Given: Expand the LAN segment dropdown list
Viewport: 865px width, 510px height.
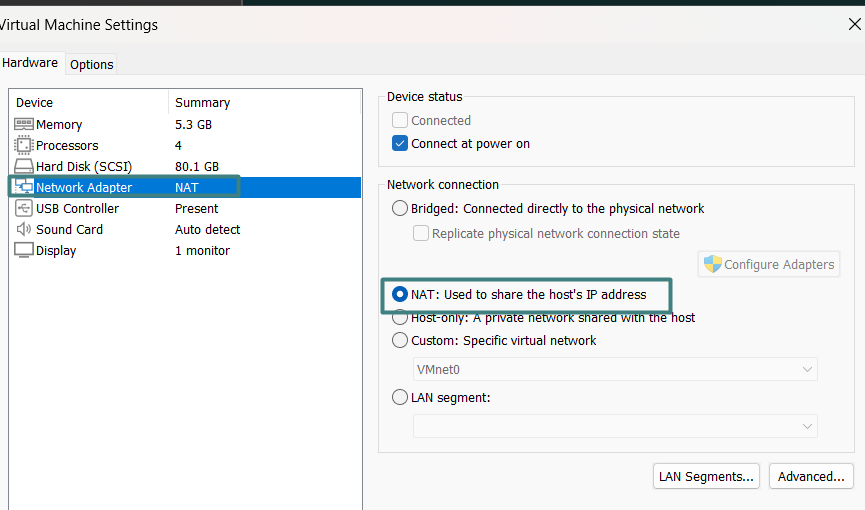Looking at the screenshot, I should (615, 426).
